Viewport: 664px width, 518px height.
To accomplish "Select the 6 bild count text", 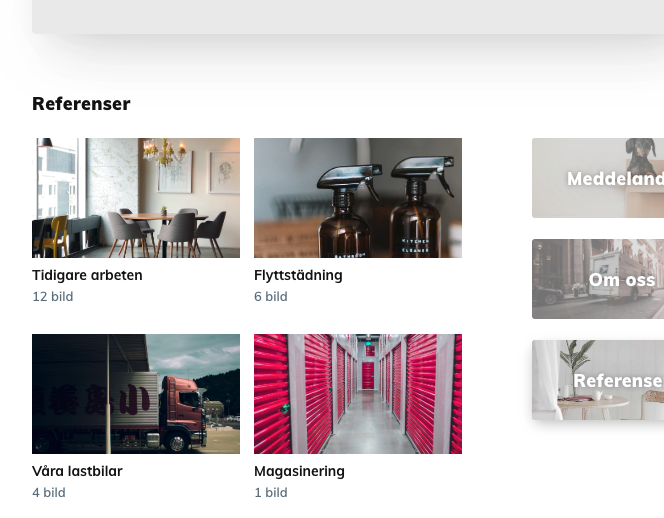I will tap(271, 296).
